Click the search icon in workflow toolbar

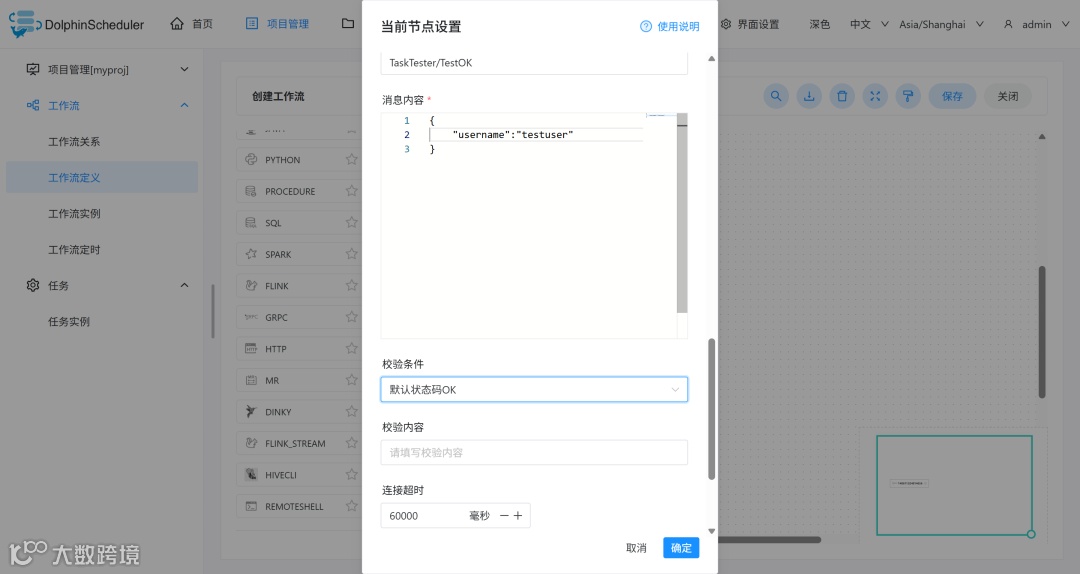[776, 96]
